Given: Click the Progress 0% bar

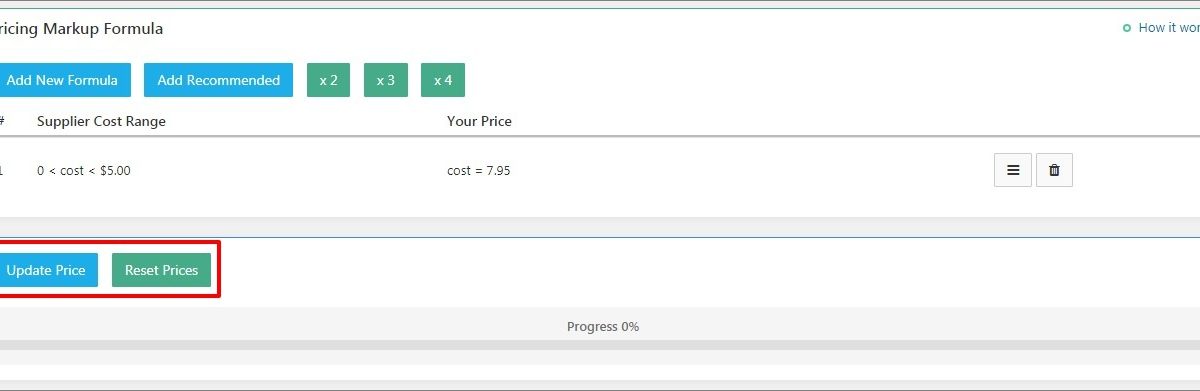Looking at the screenshot, I should coord(600,326).
